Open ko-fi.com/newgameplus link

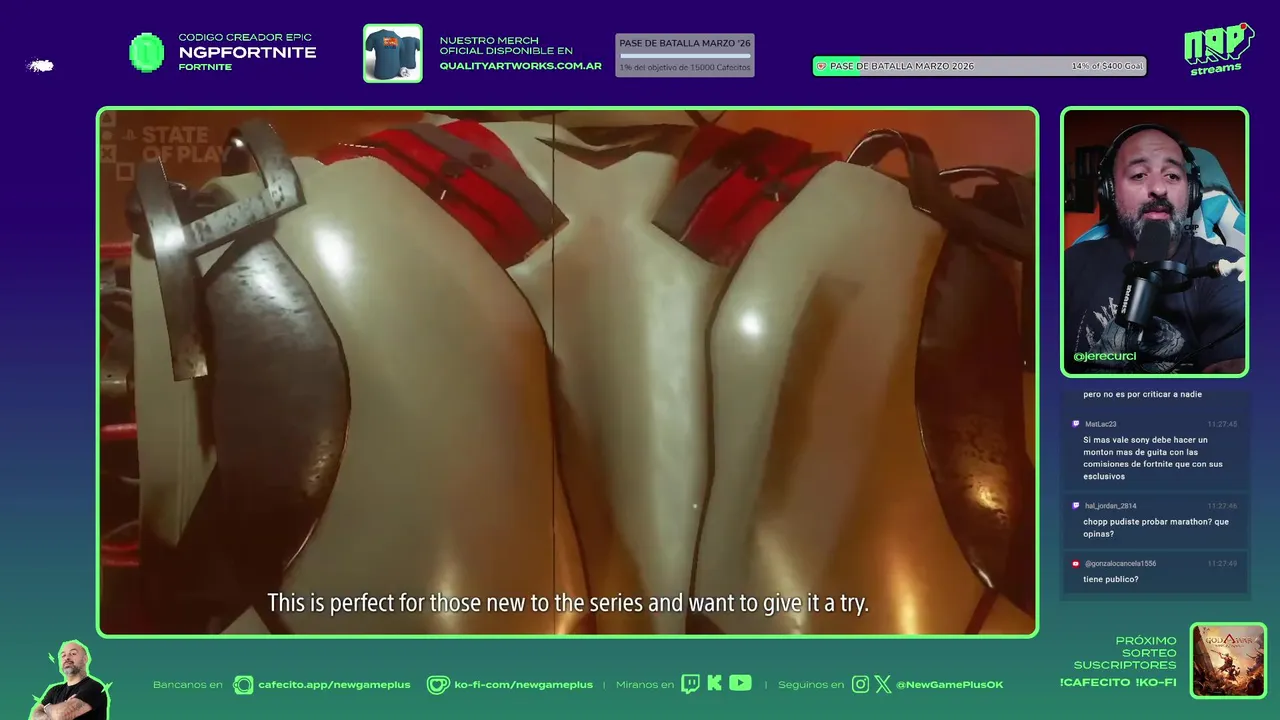(523, 685)
